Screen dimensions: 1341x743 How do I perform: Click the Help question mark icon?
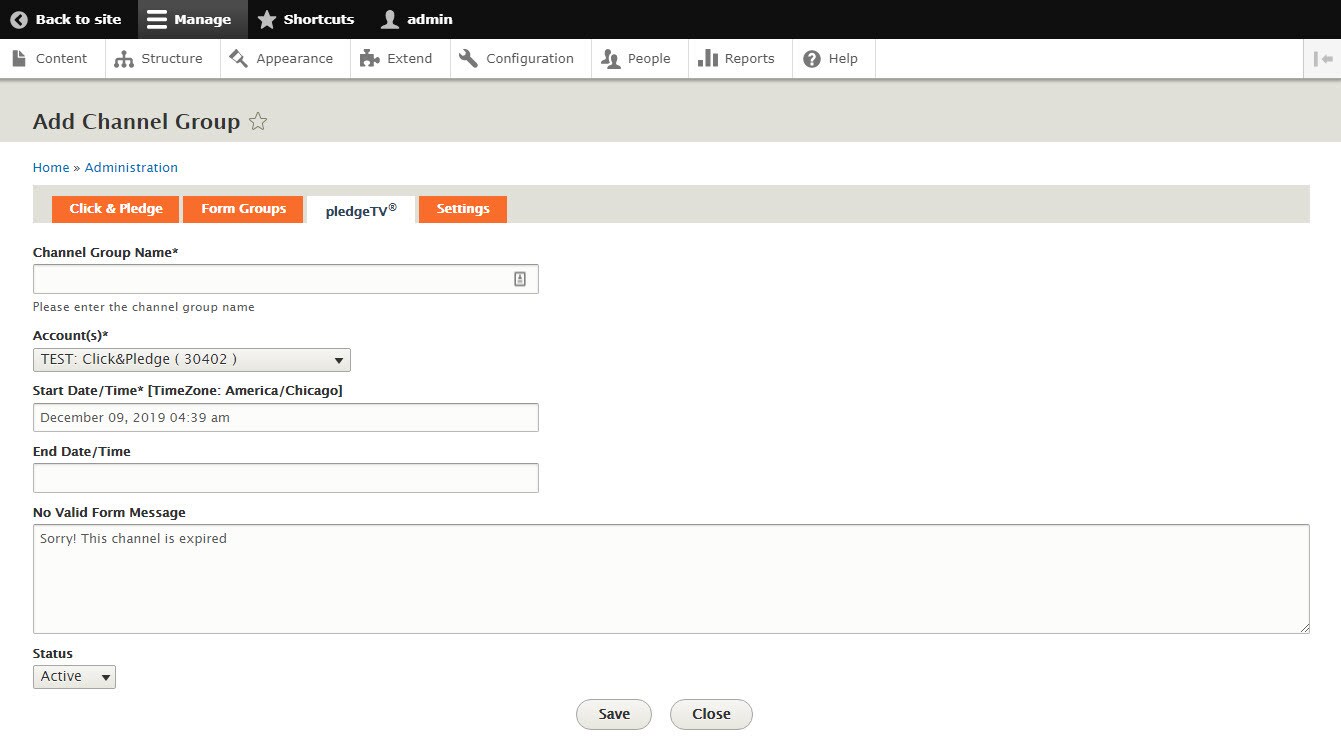click(x=812, y=59)
